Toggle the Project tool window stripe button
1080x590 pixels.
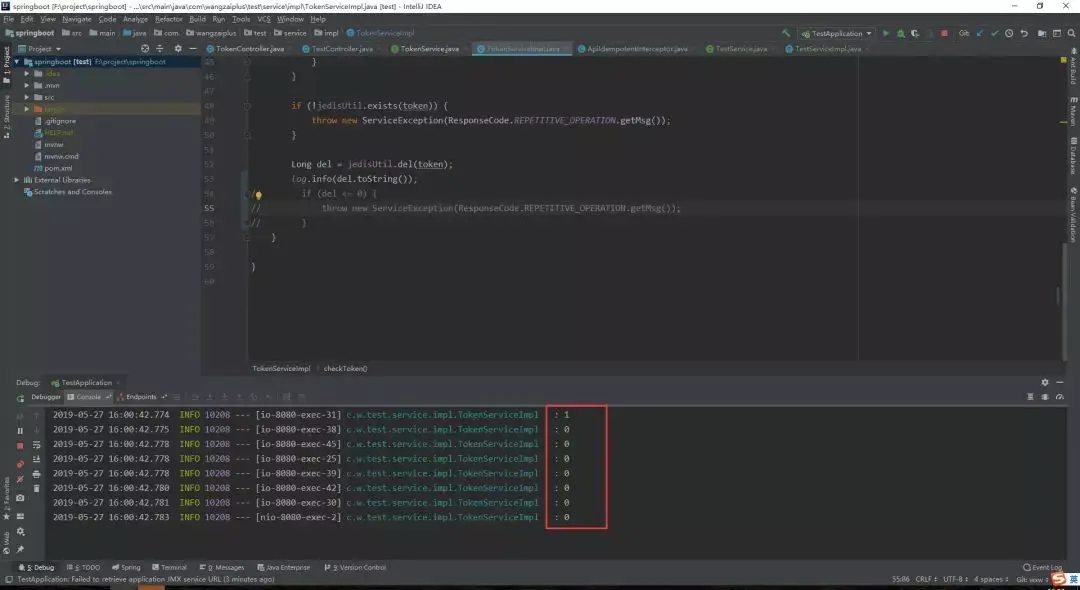click(x=6, y=65)
